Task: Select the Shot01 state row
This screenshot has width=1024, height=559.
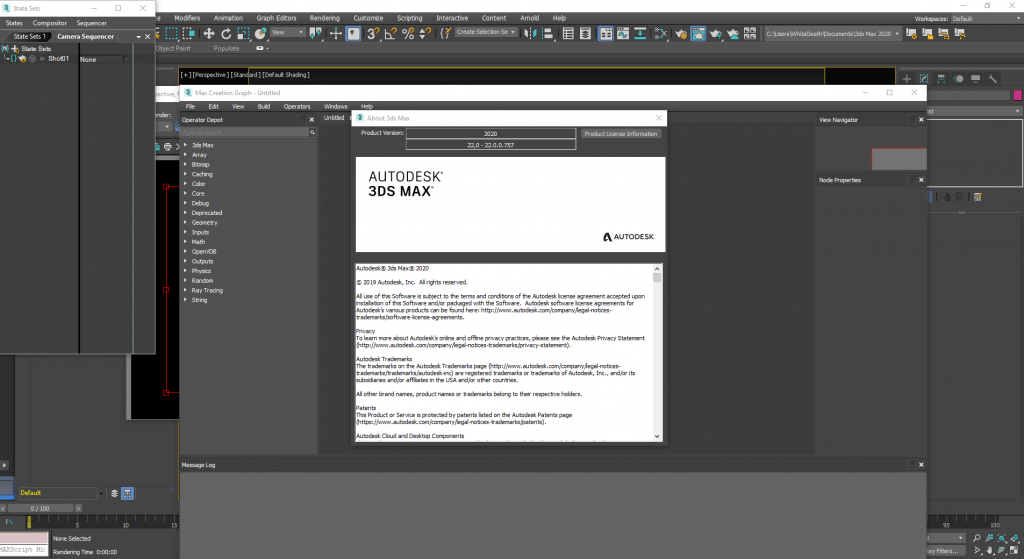Action: pyautogui.click(x=58, y=59)
